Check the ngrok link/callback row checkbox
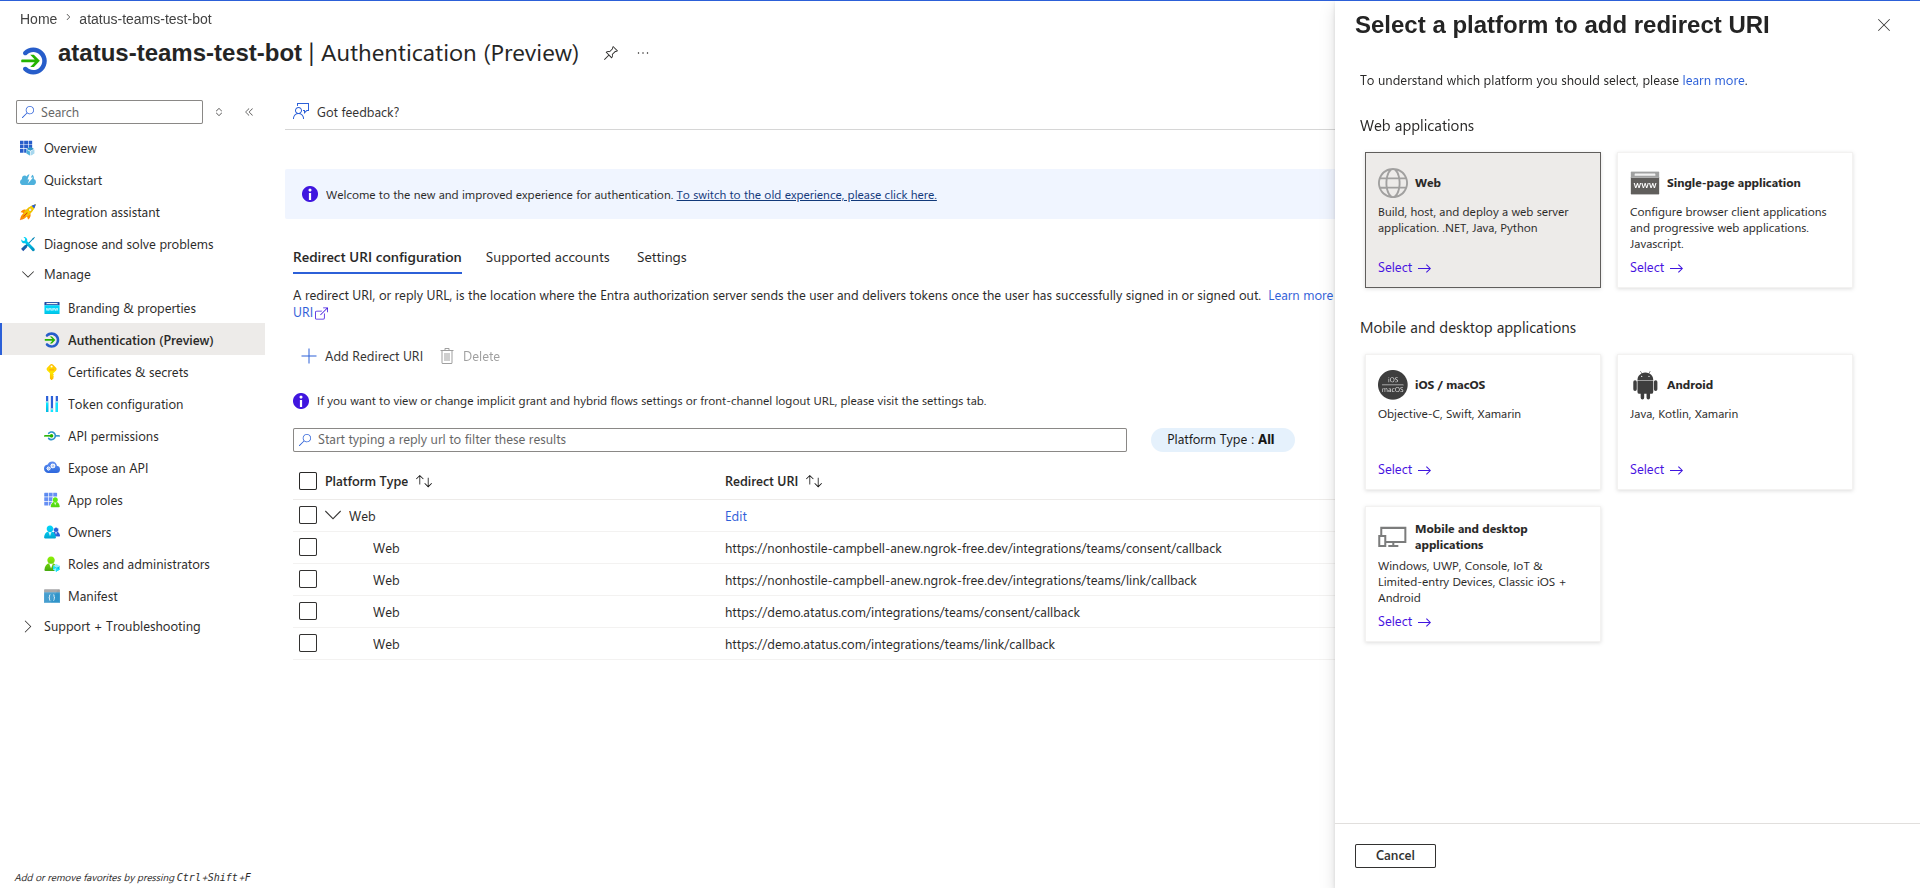The image size is (1920, 888). [x=308, y=579]
